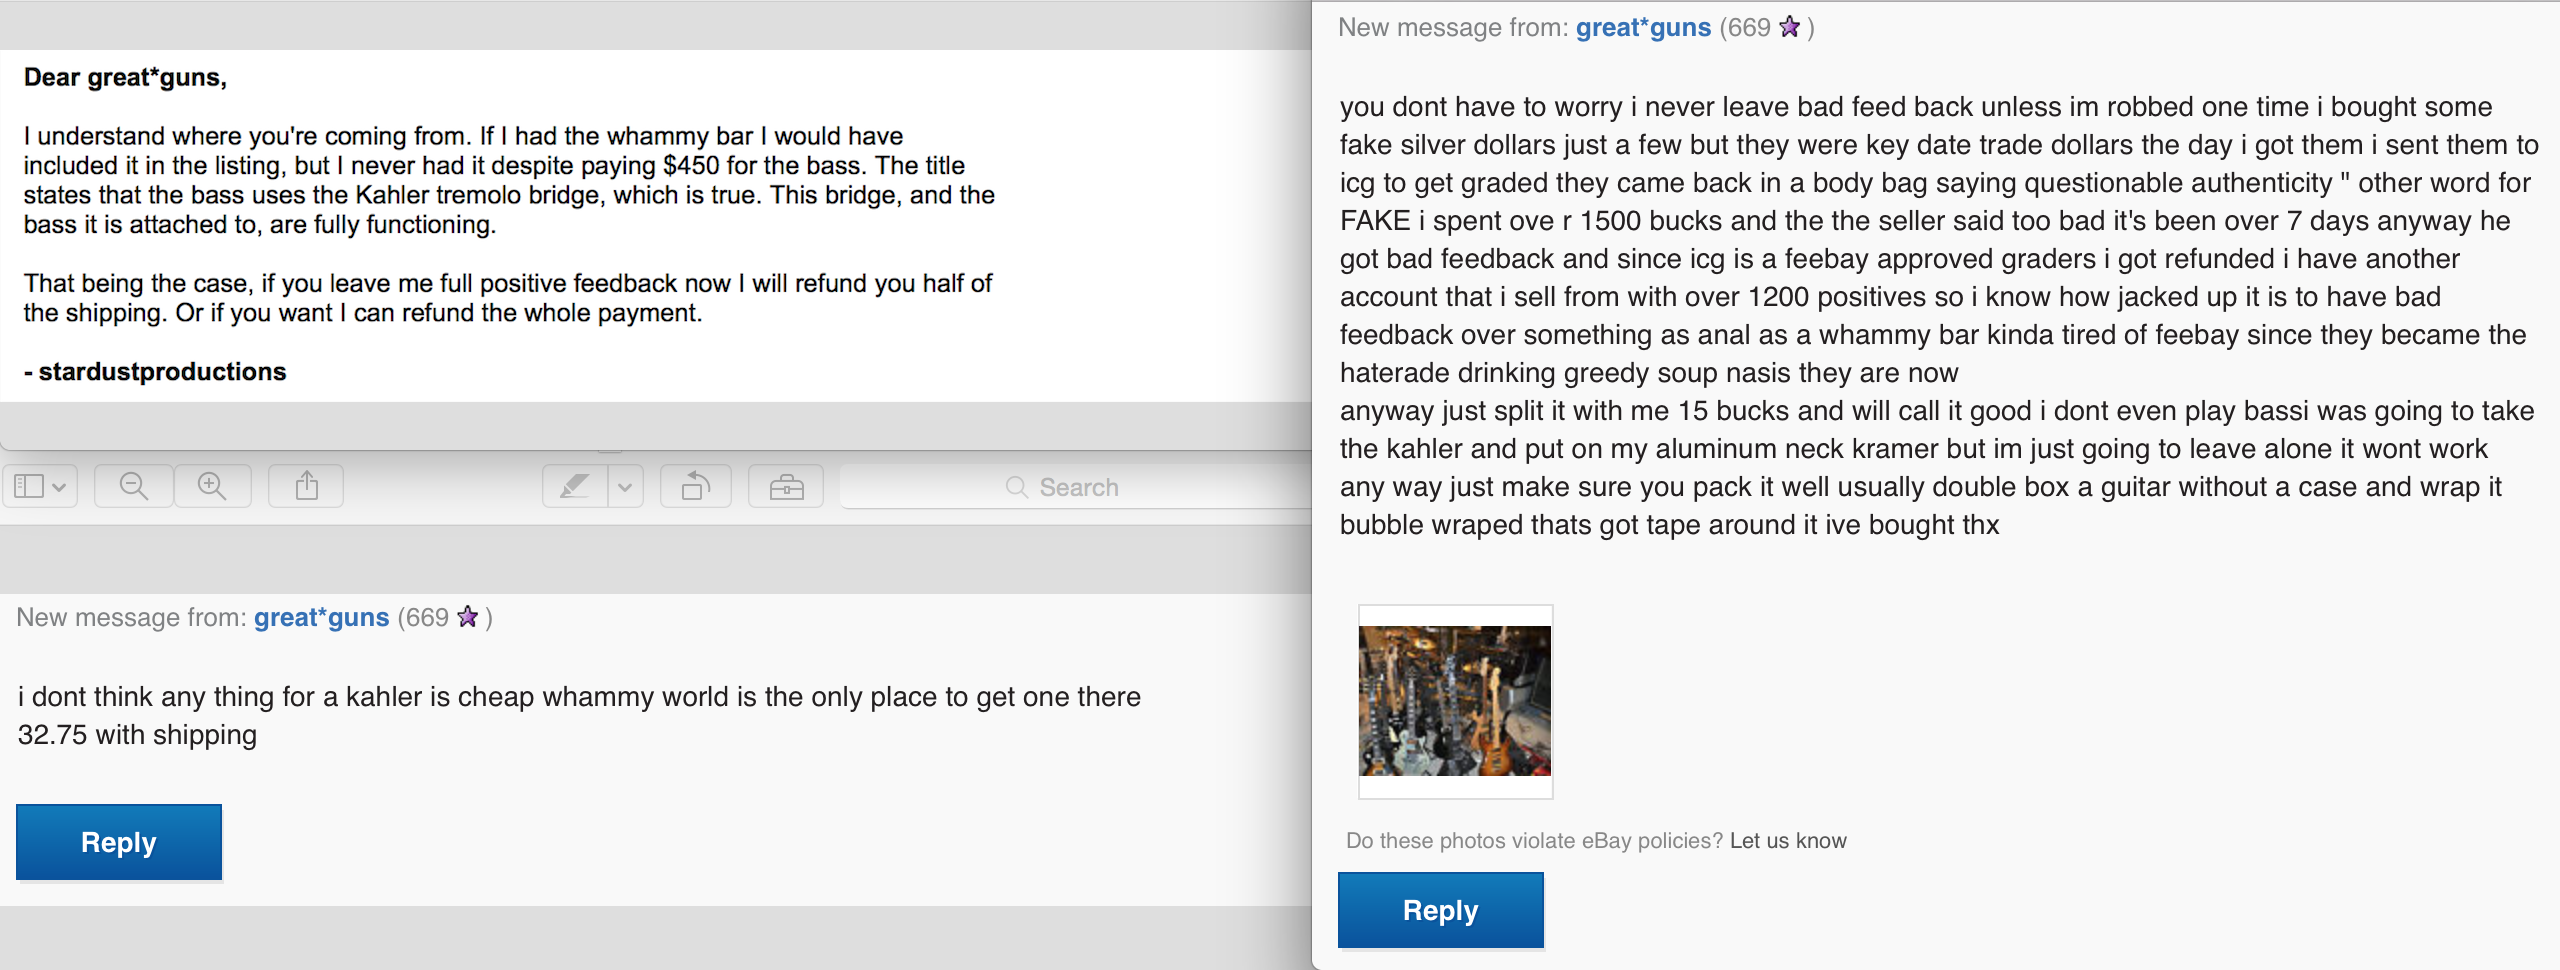This screenshot has height=970, width=2560.
Task: Open the attached guitars photo thumbnail
Action: click(x=1455, y=701)
